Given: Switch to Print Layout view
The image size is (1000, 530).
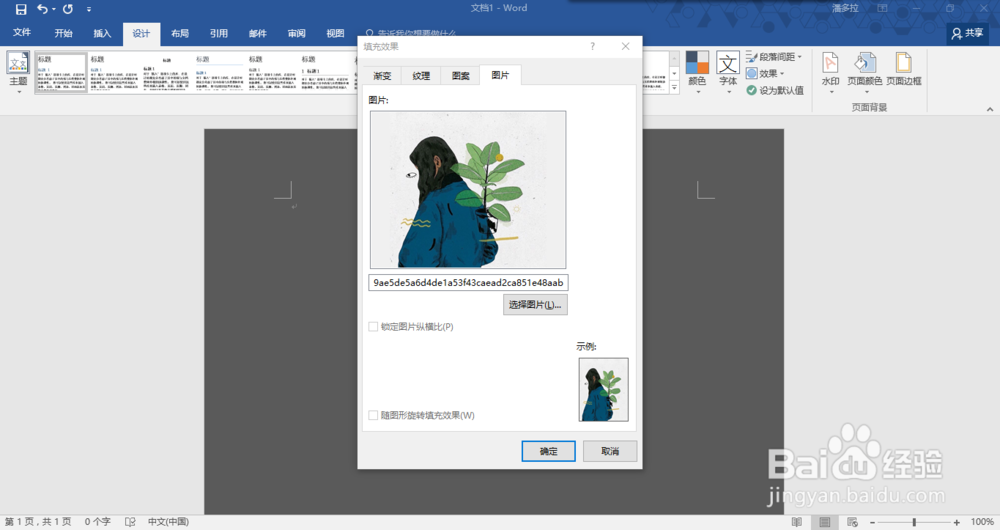Looking at the screenshot, I should point(825,522).
